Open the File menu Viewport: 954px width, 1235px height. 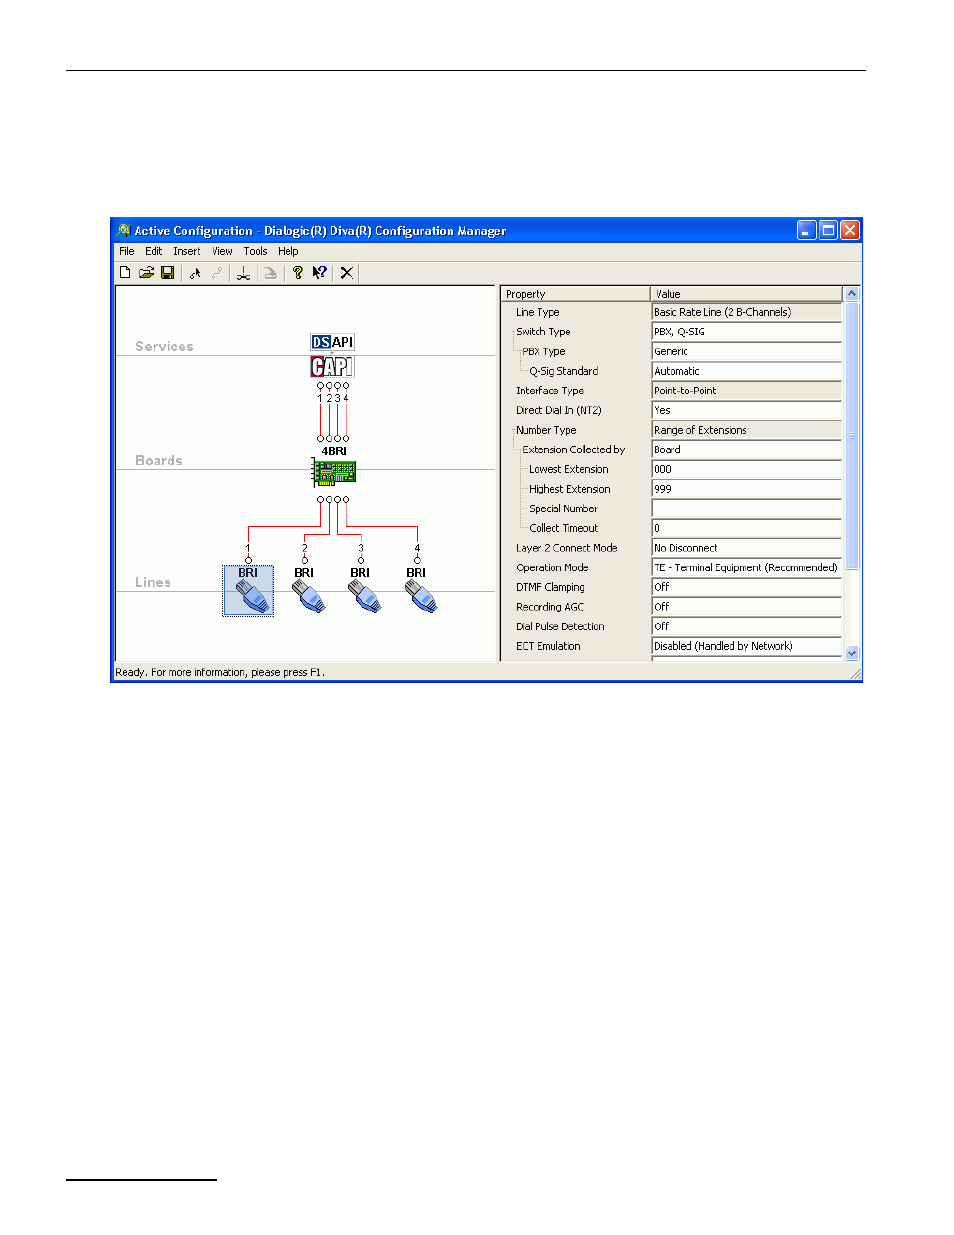tap(127, 252)
